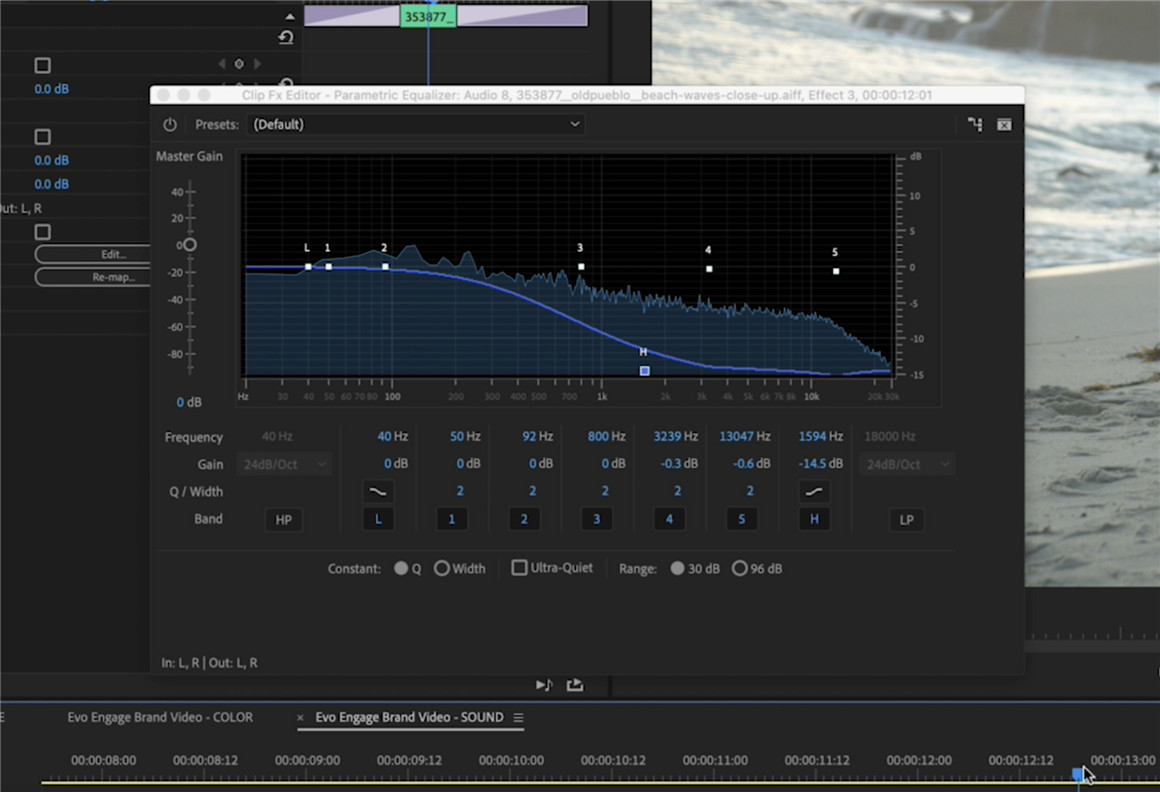Select the Width constant radio button
The height and width of the screenshot is (792, 1160).
(442, 568)
